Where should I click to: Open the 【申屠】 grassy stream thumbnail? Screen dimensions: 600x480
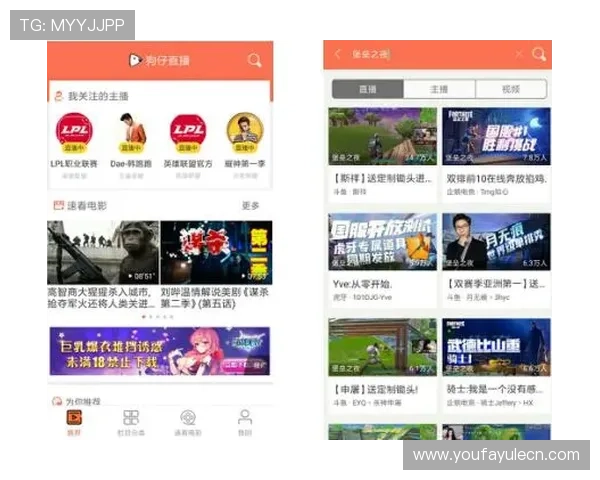coord(382,347)
